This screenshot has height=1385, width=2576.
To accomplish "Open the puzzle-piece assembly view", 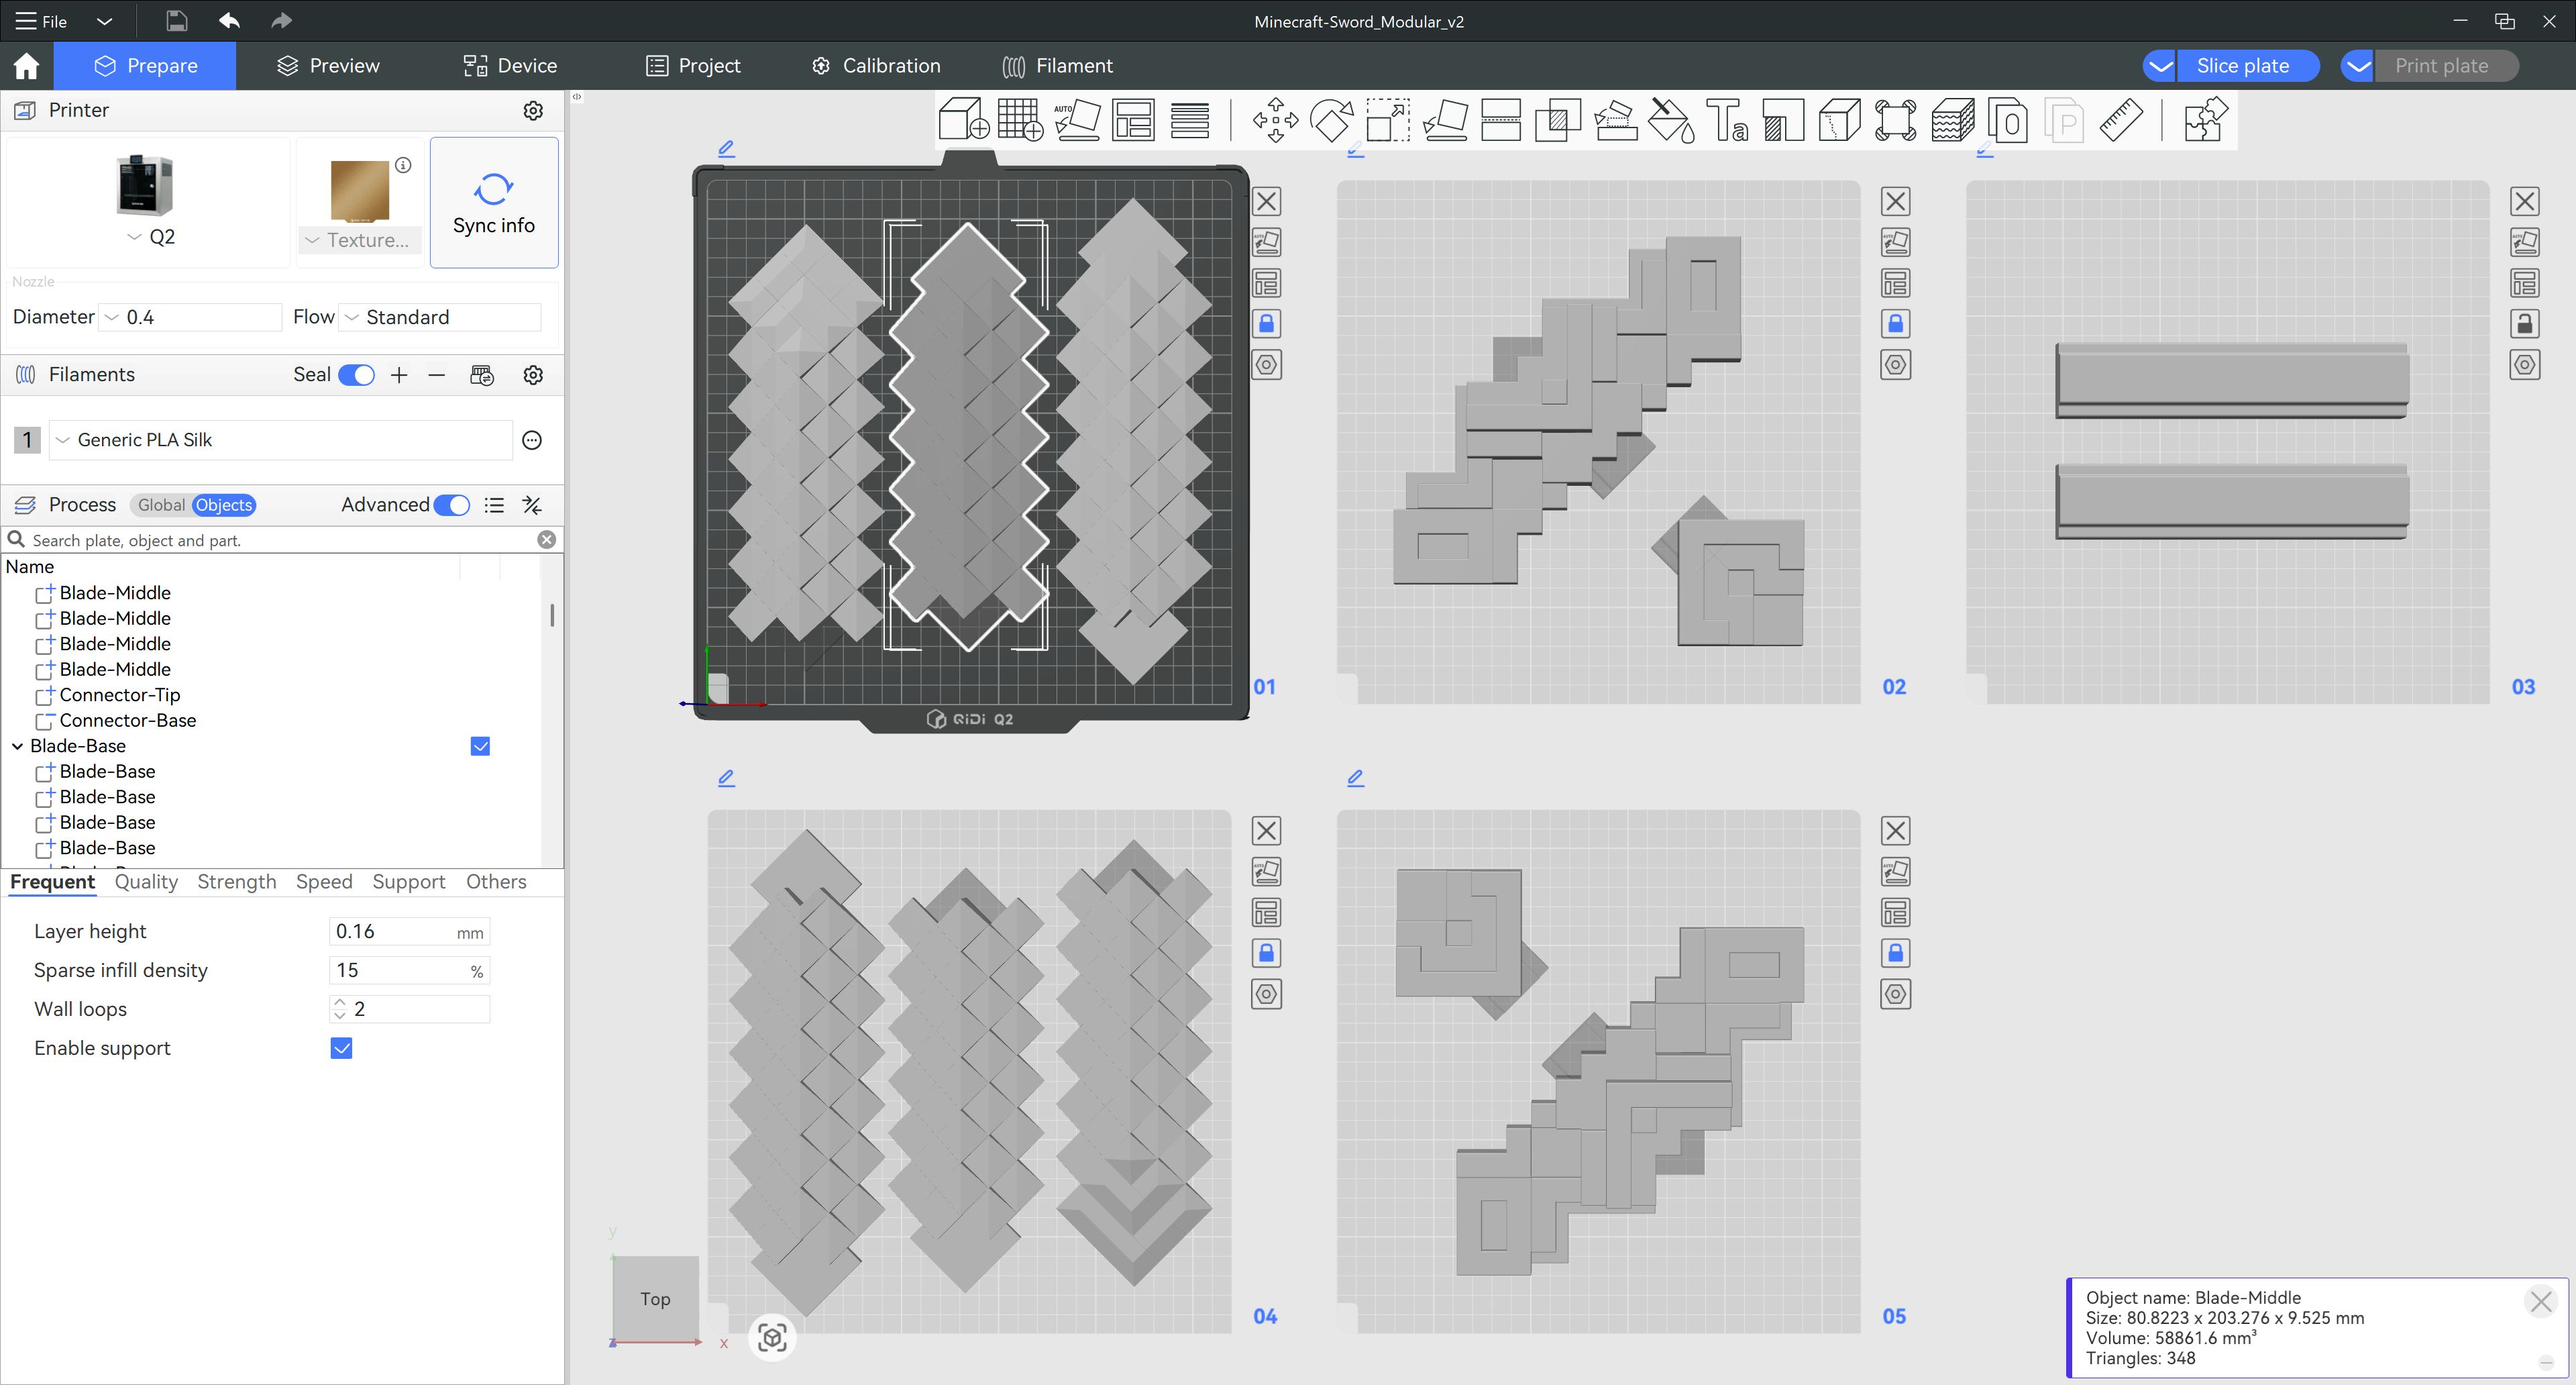I will 2205,120.
